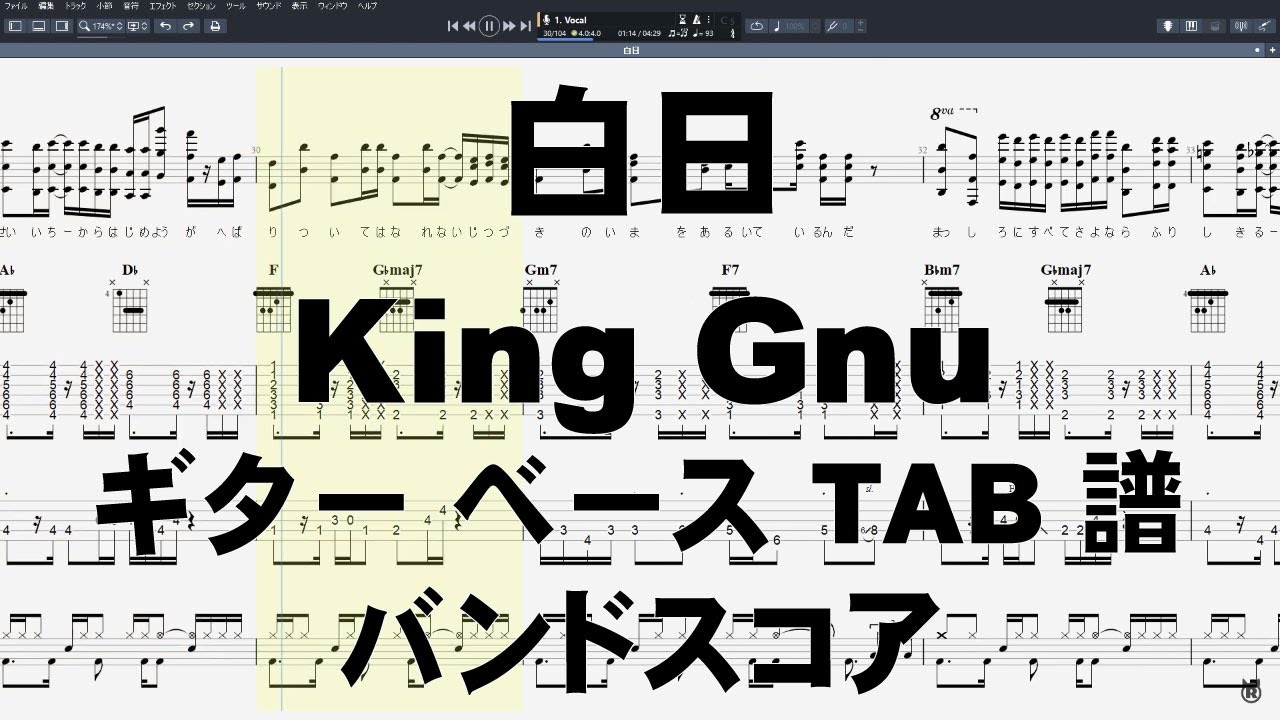Click the 30/104 bar position display

[x=554, y=34]
